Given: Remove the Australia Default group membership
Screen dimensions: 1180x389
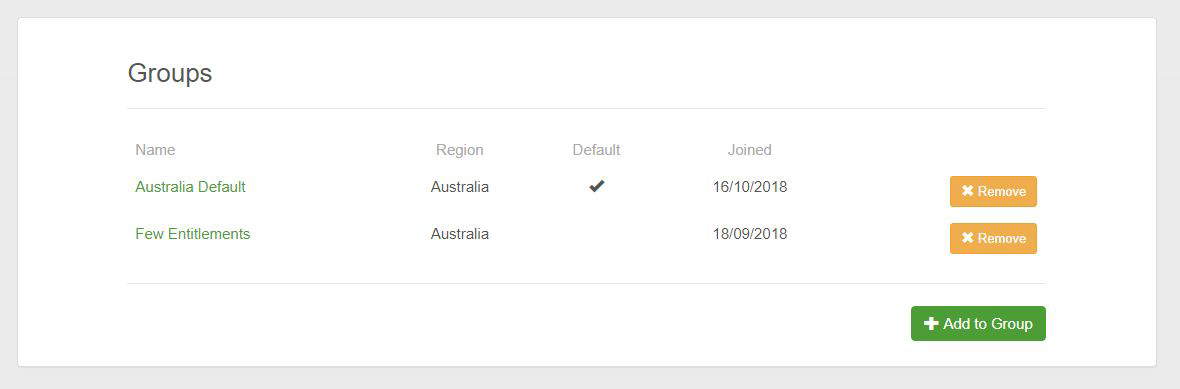Looking at the screenshot, I should tap(993, 191).
